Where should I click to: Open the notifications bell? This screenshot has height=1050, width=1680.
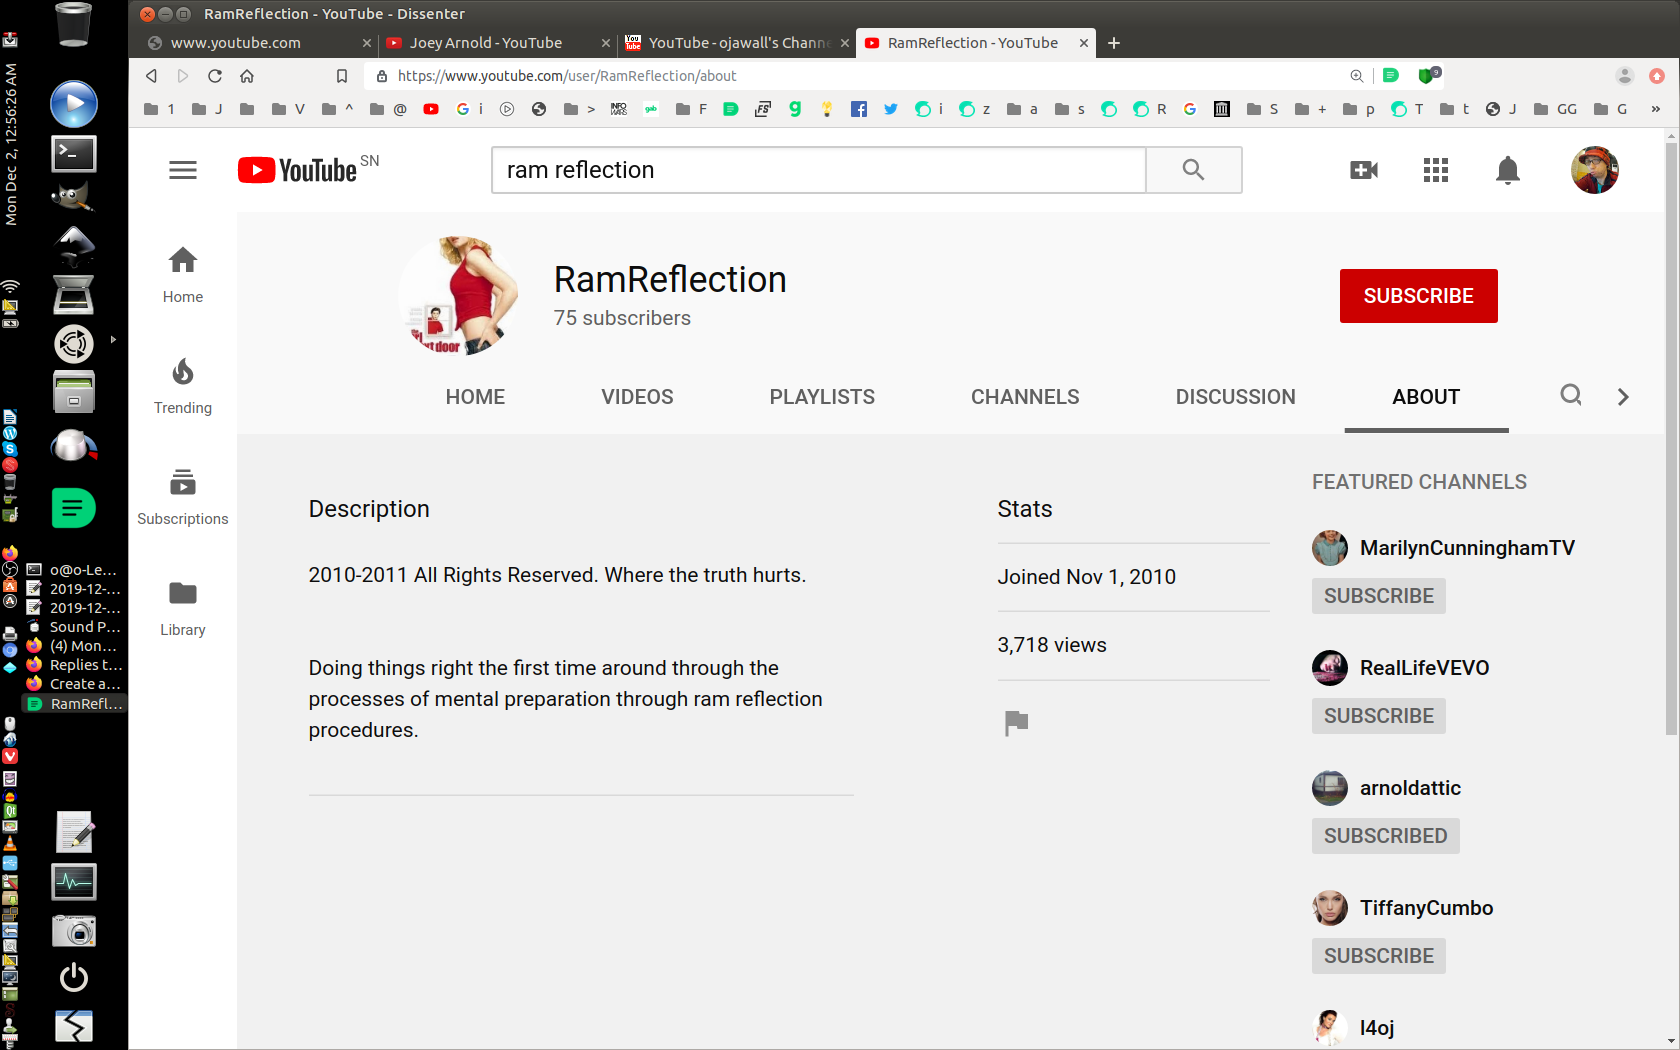point(1508,170)
